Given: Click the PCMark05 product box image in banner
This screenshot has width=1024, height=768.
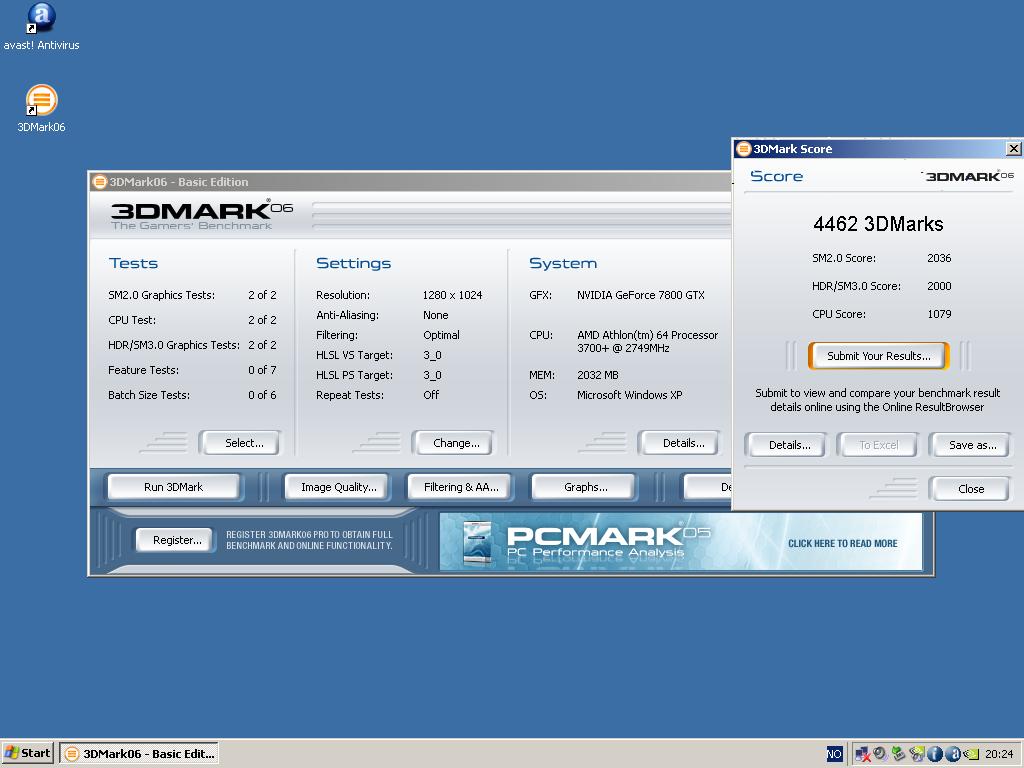Looking at the screenshot, I should (477, 541).
